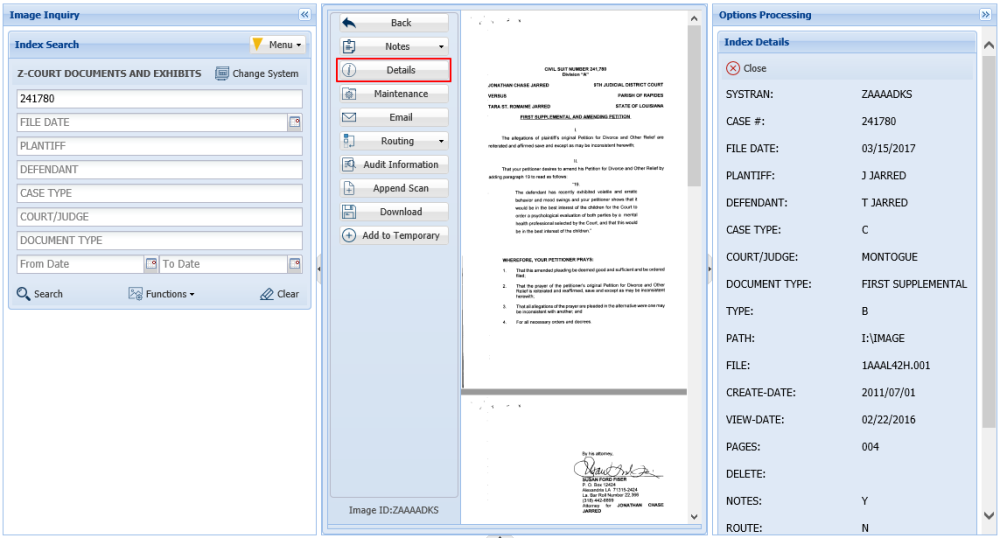The image size is (1000, 538).
Task: Open the Index Search Menu dropdown
Action: pyautogui.click(x=277, y=45)
